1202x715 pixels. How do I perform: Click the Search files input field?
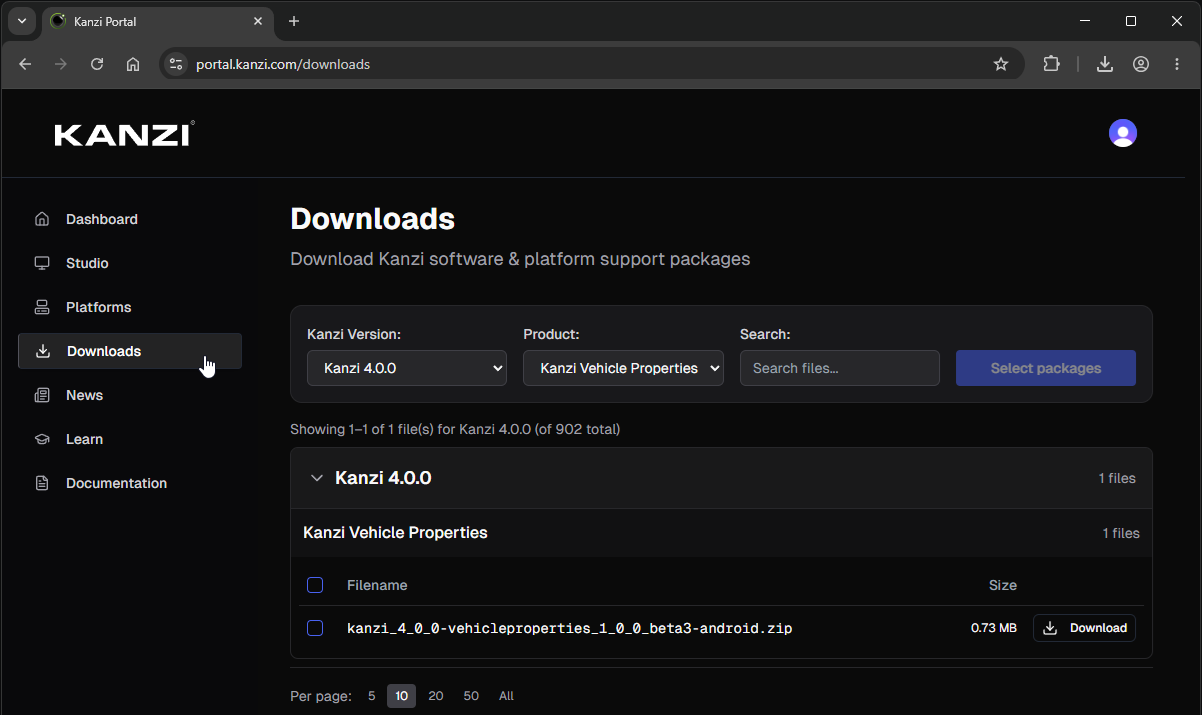point(840,368)
